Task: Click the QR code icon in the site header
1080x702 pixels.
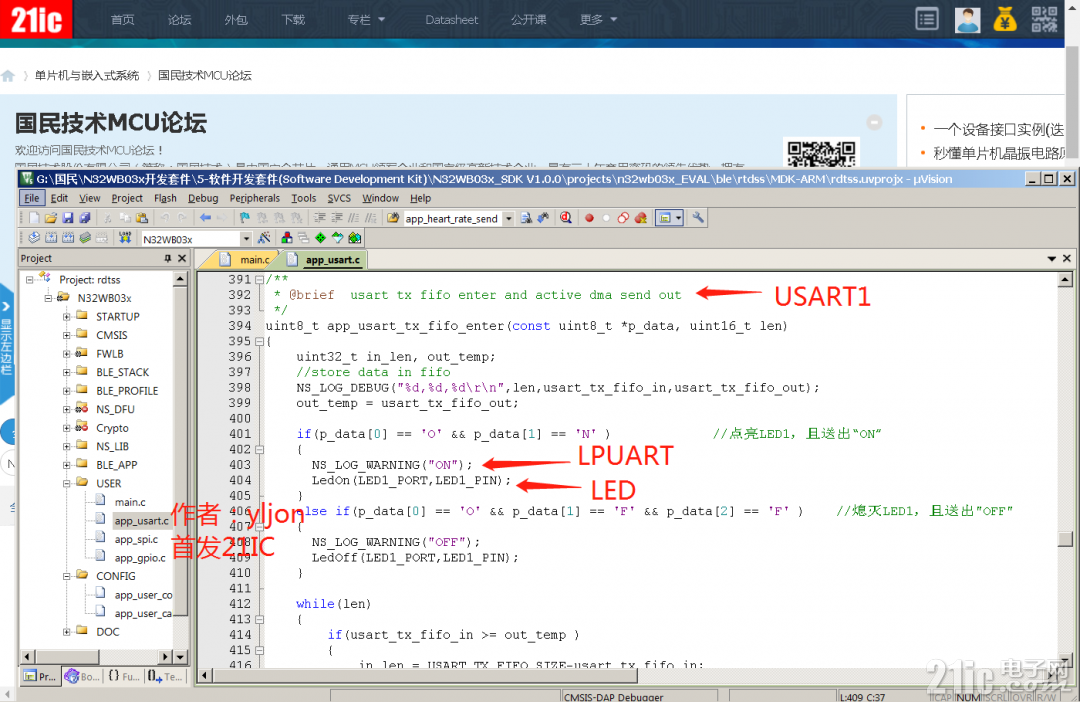Action: coord(1044,19)
